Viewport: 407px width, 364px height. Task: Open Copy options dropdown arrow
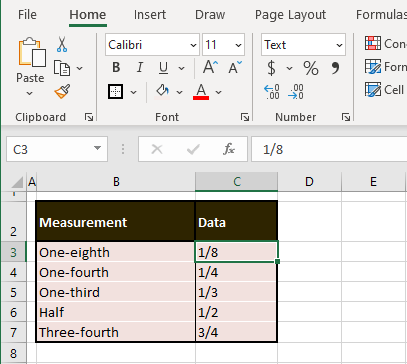click(x=79, y=69)
